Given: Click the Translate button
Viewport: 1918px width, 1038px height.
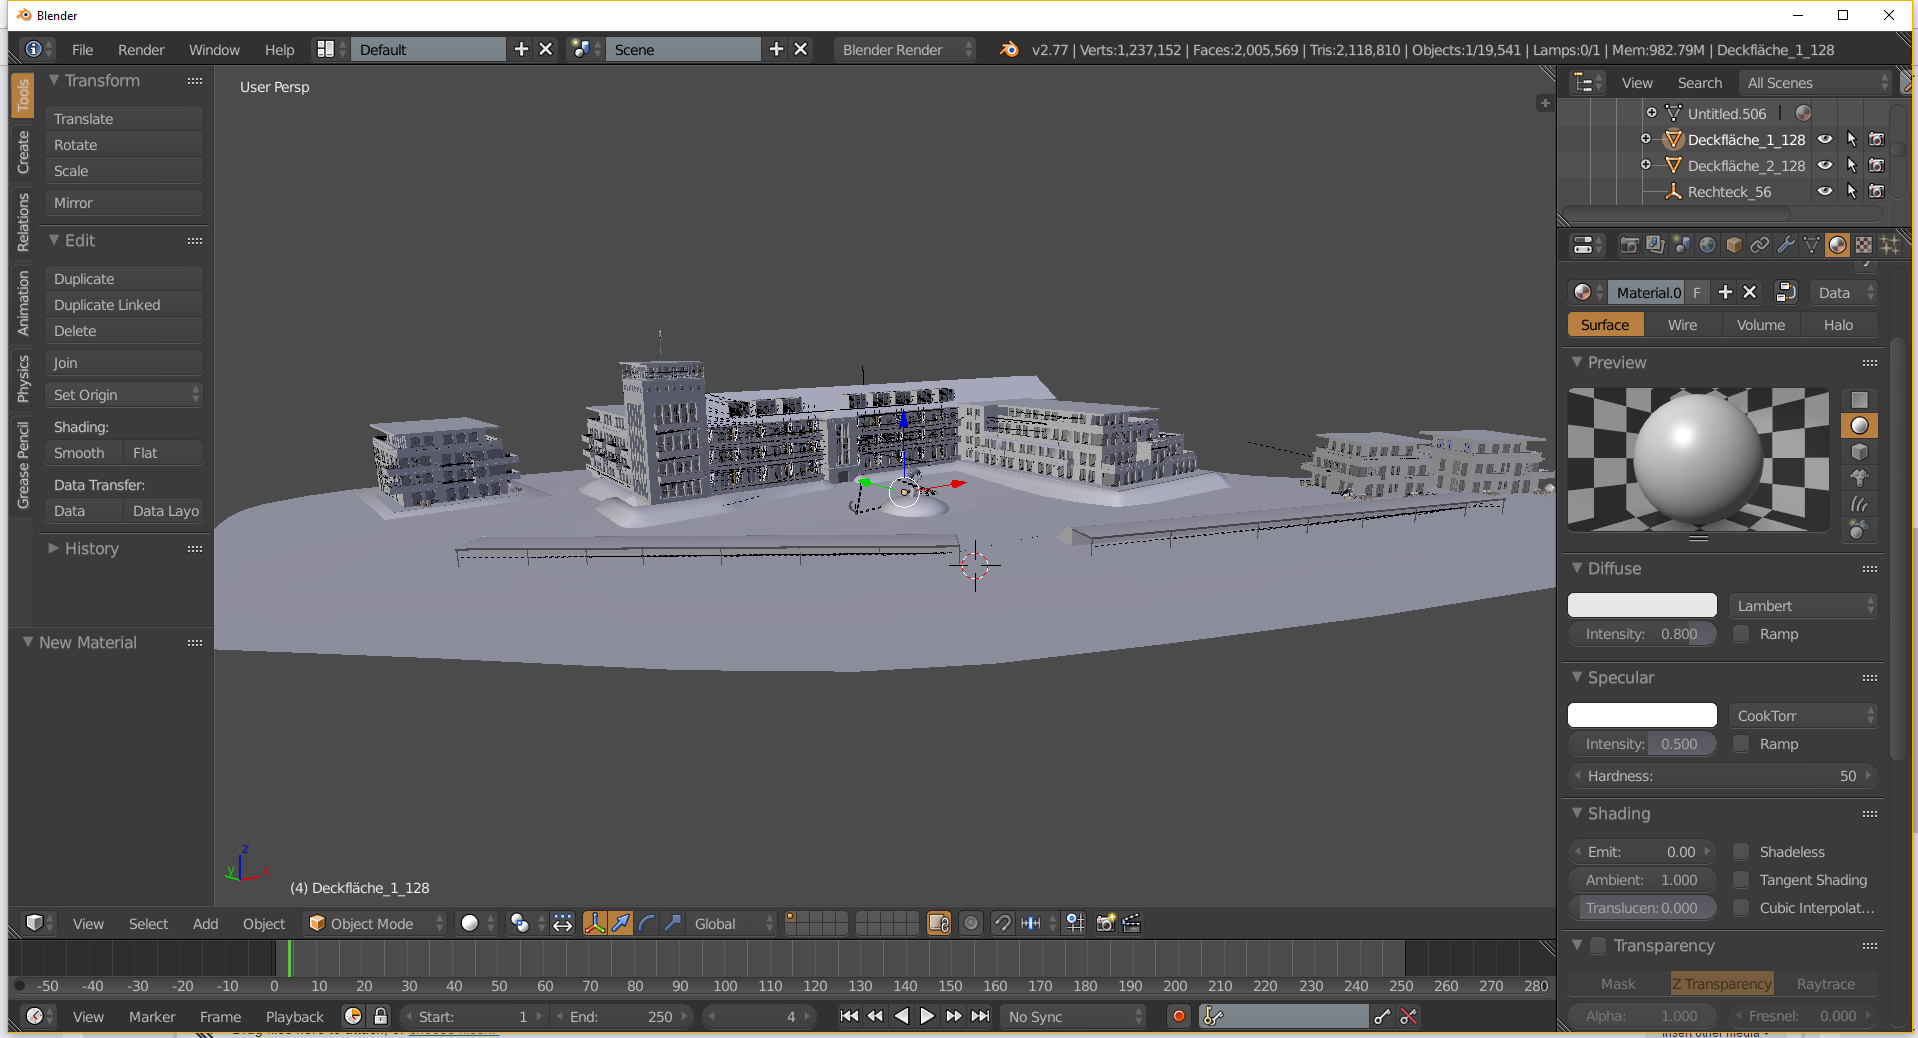Looking at the screenshot, I should 124,118.
